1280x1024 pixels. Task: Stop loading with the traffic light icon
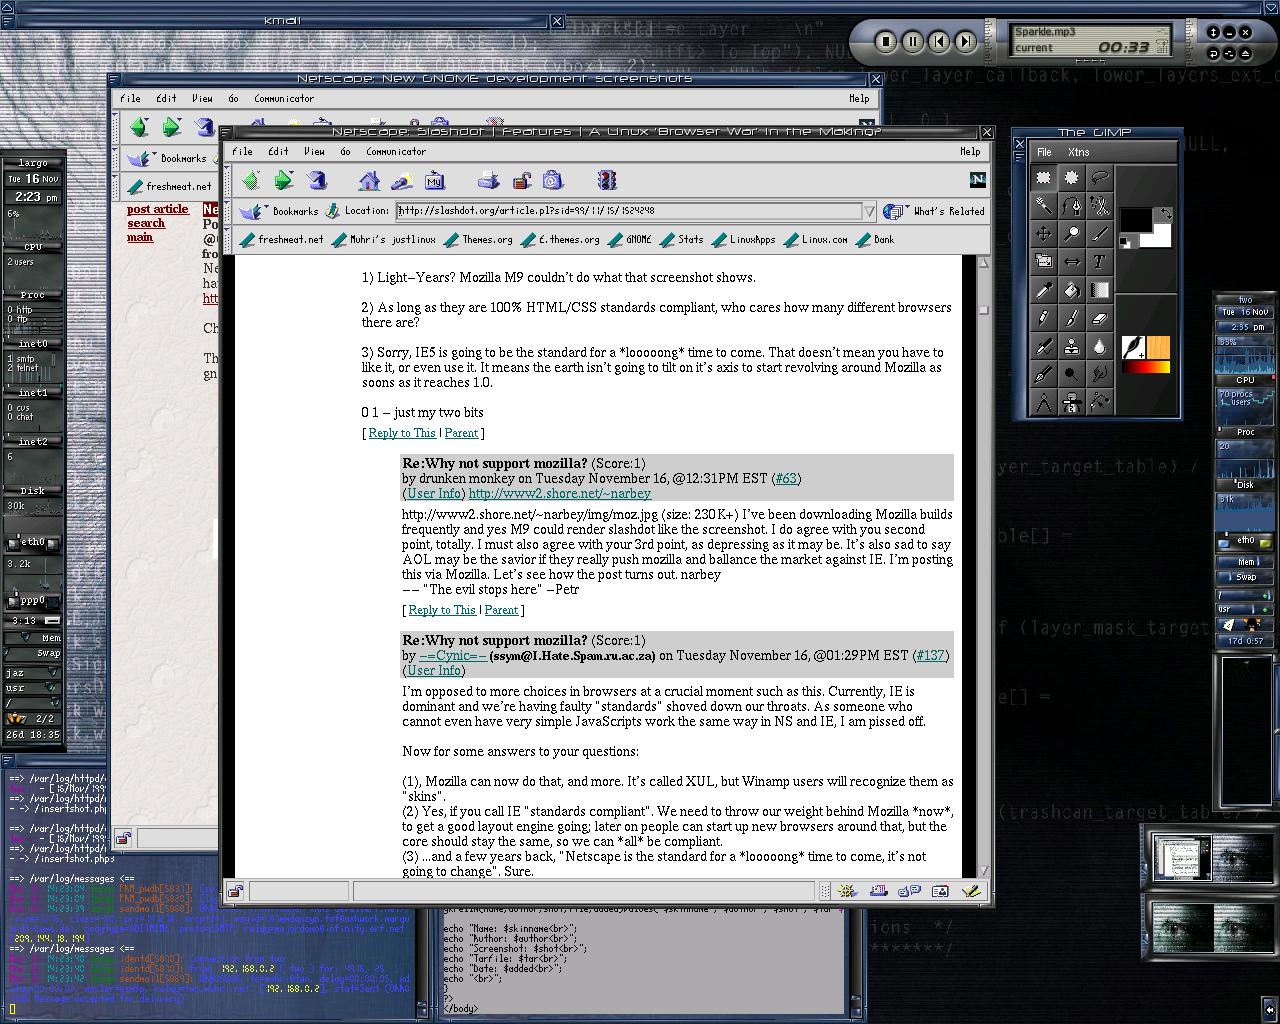coord(606,180)
